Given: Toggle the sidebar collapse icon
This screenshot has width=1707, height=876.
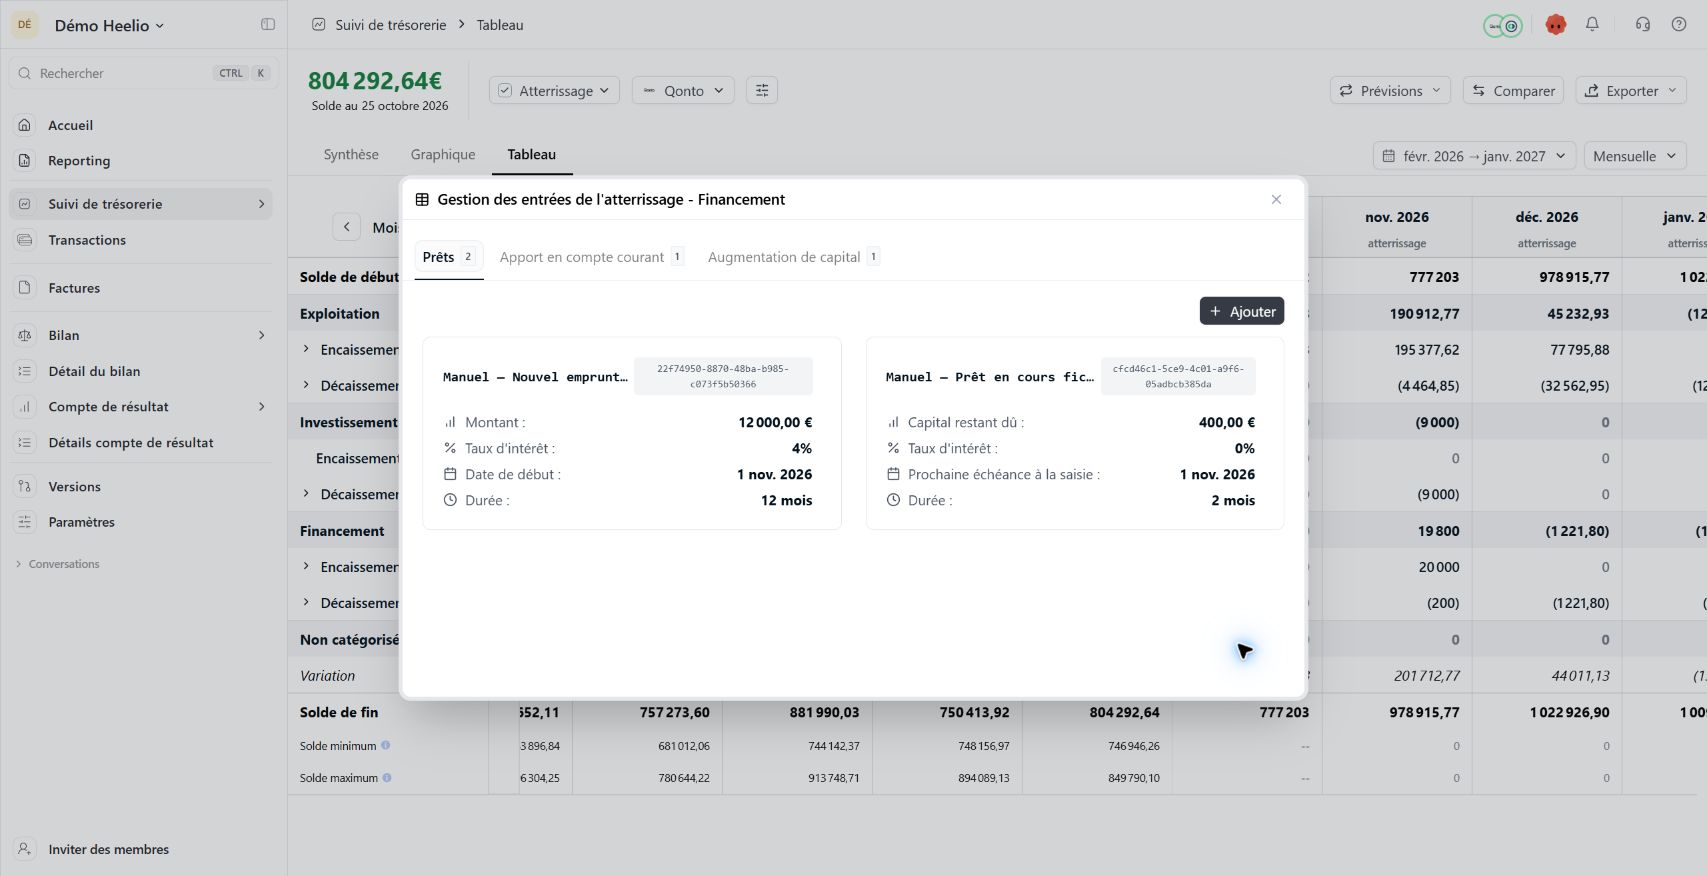Looking at the screenshot, I should pyautogui.click(x=268, y=25).
